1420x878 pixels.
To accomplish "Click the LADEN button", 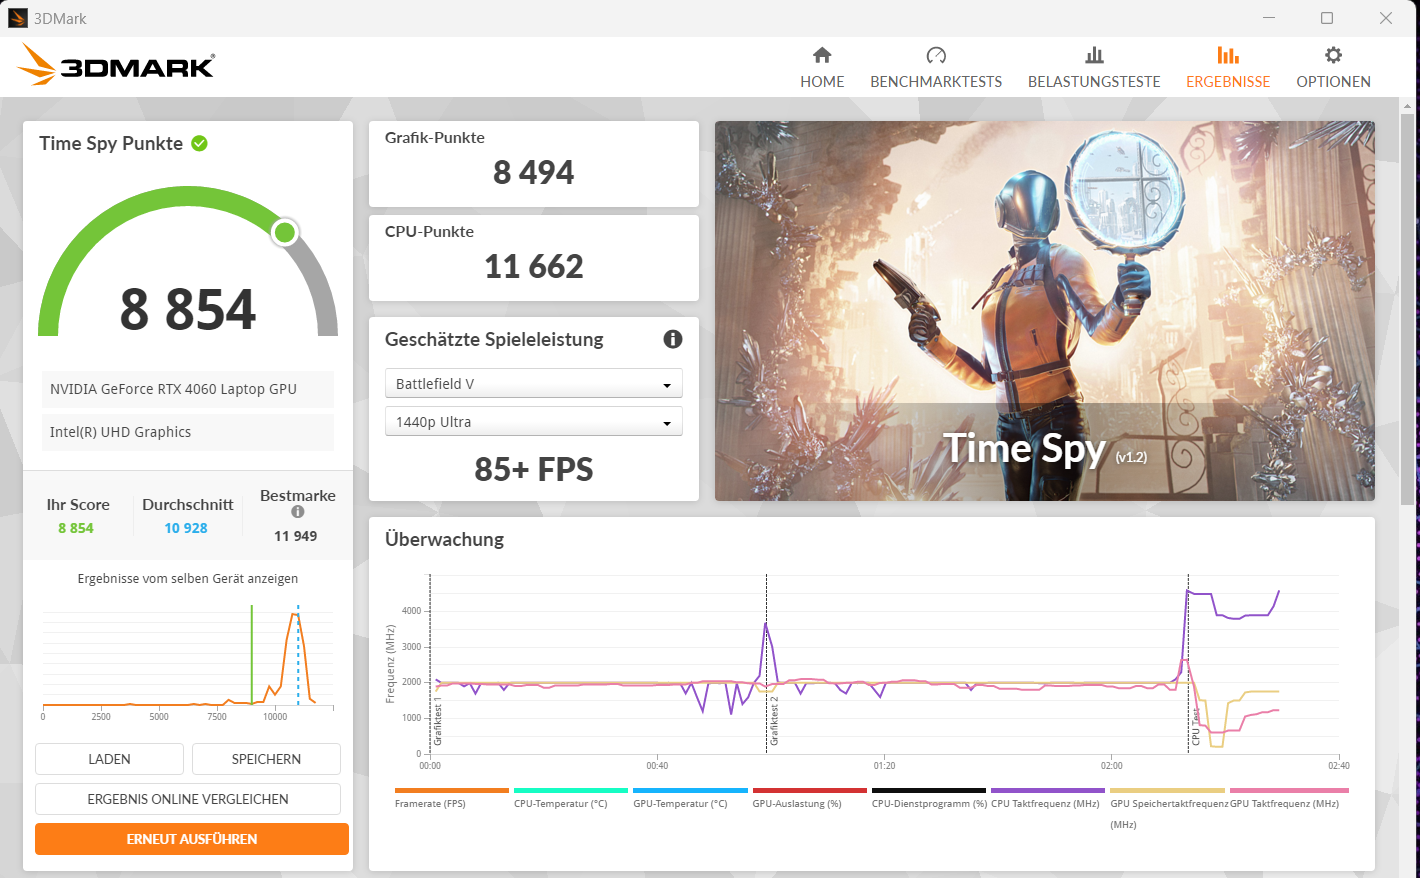I will tap(109, 759).
